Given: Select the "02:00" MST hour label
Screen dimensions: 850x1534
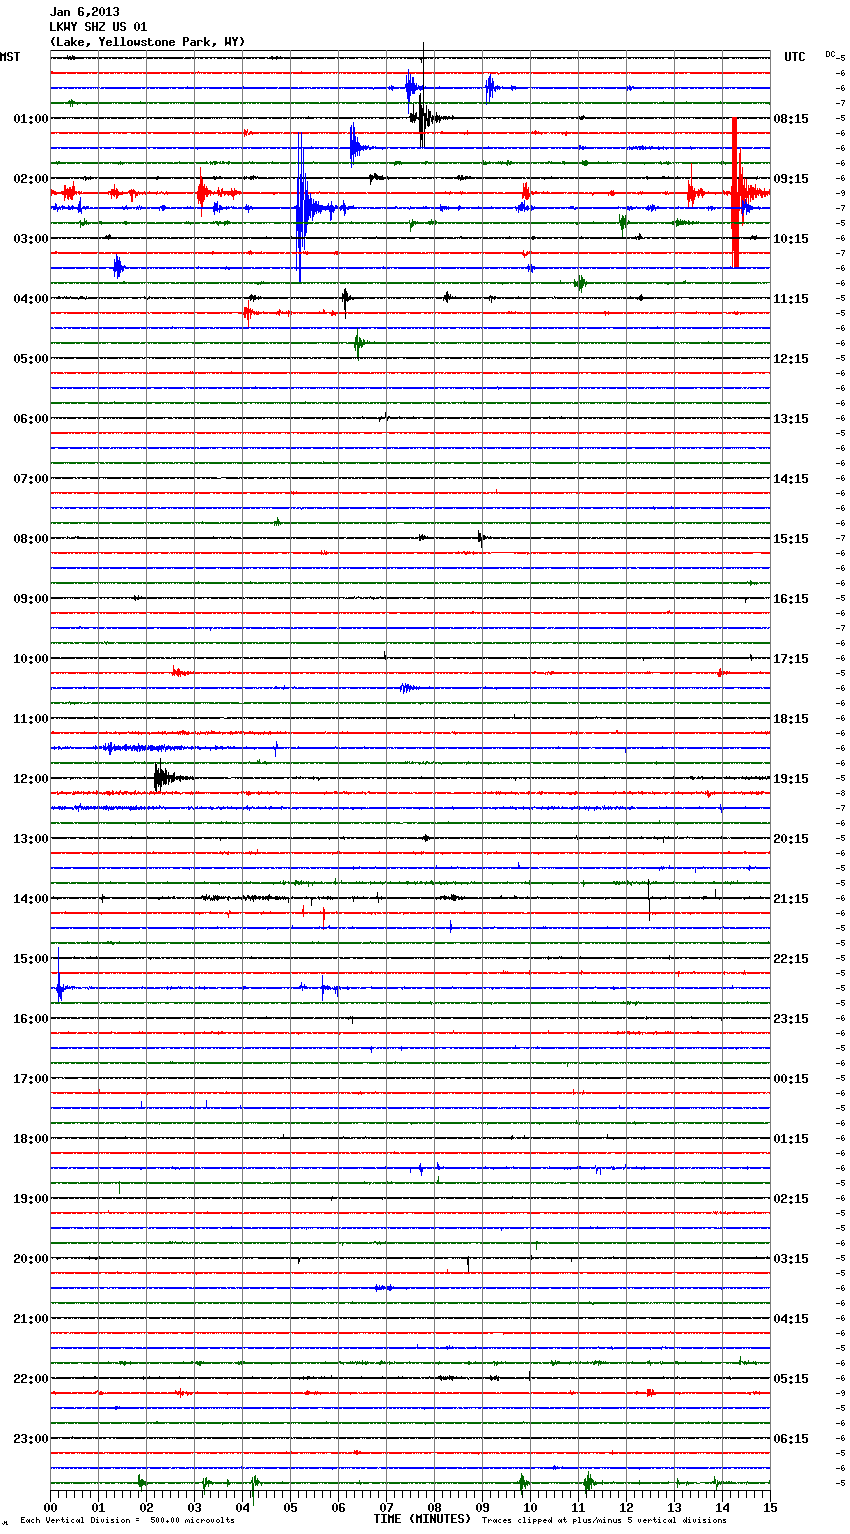Looking at the screenshot, I should tap(31, 178).
